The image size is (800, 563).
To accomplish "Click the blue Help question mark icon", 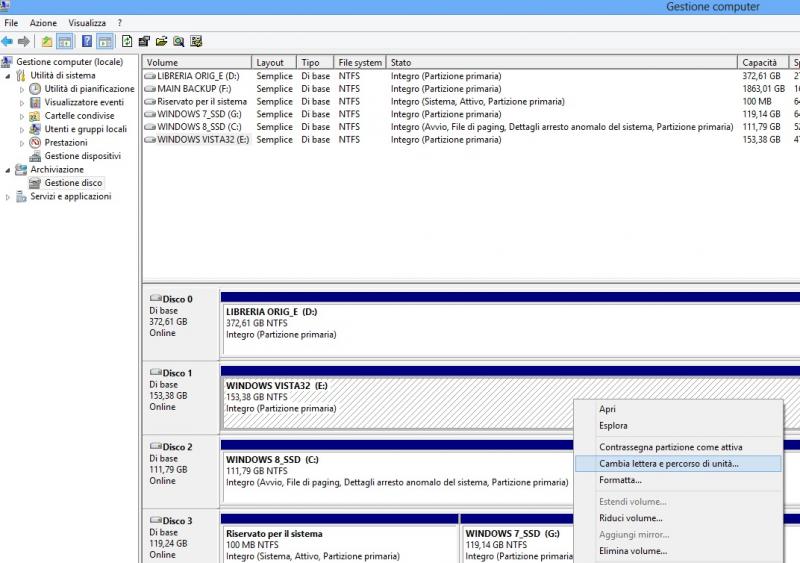I will [87, 41].
